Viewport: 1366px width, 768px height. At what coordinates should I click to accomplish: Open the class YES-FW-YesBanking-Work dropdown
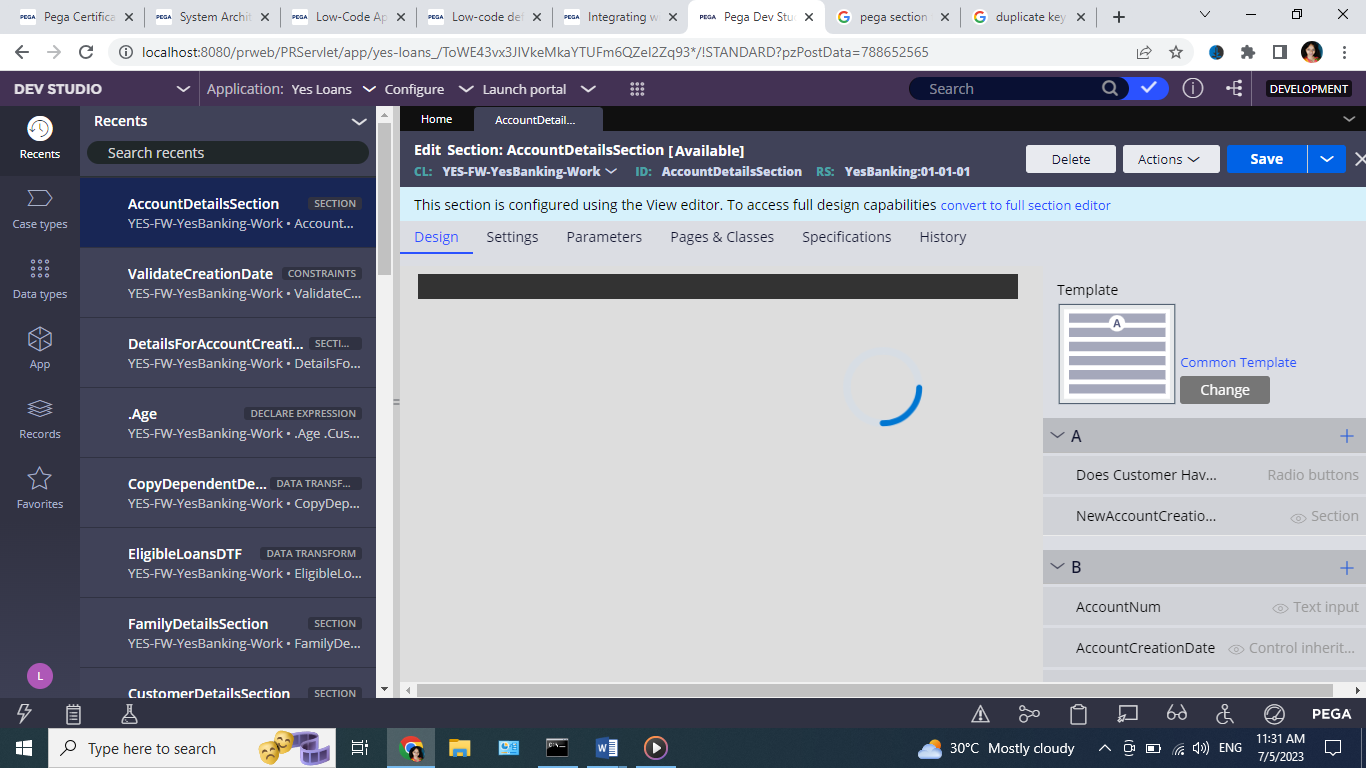coord(611,171)
